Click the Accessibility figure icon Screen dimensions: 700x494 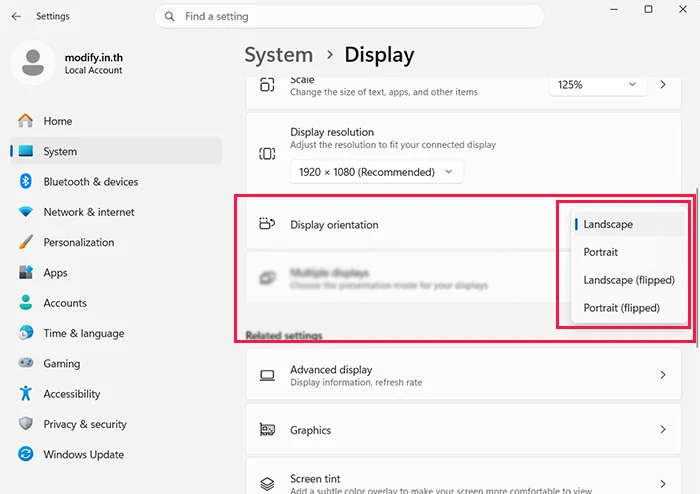point(25,393)
